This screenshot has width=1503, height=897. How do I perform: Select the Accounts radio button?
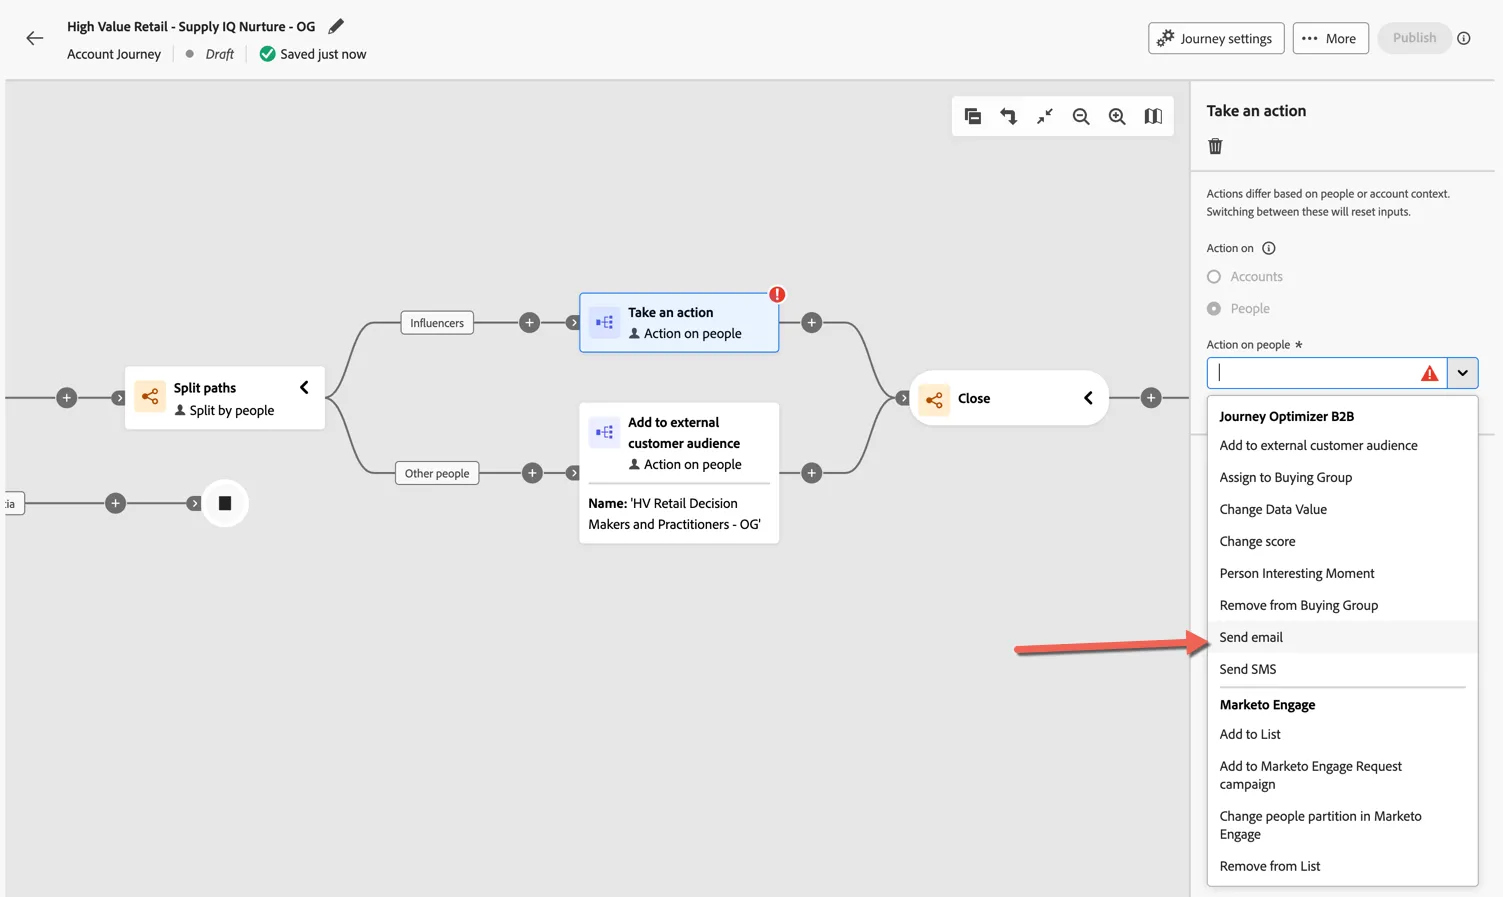point(1214,277)
